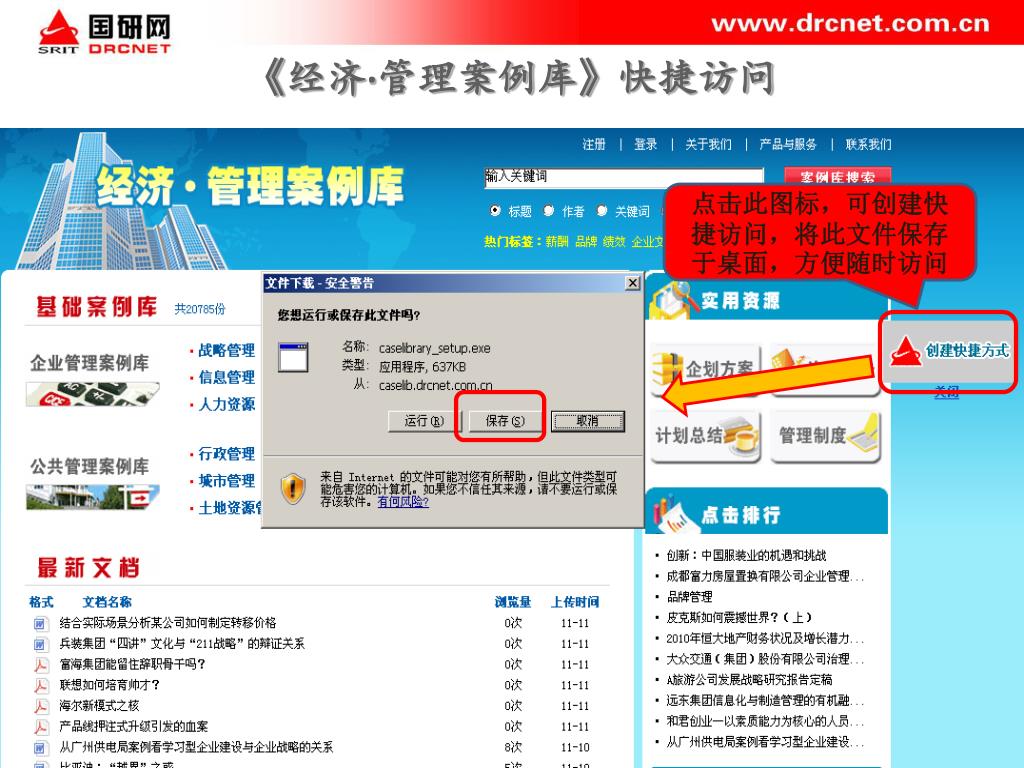Click the 案例库搜索 search button
Image resolution: width=1024 pixels, height=768 pixels.
click(838, 177)
